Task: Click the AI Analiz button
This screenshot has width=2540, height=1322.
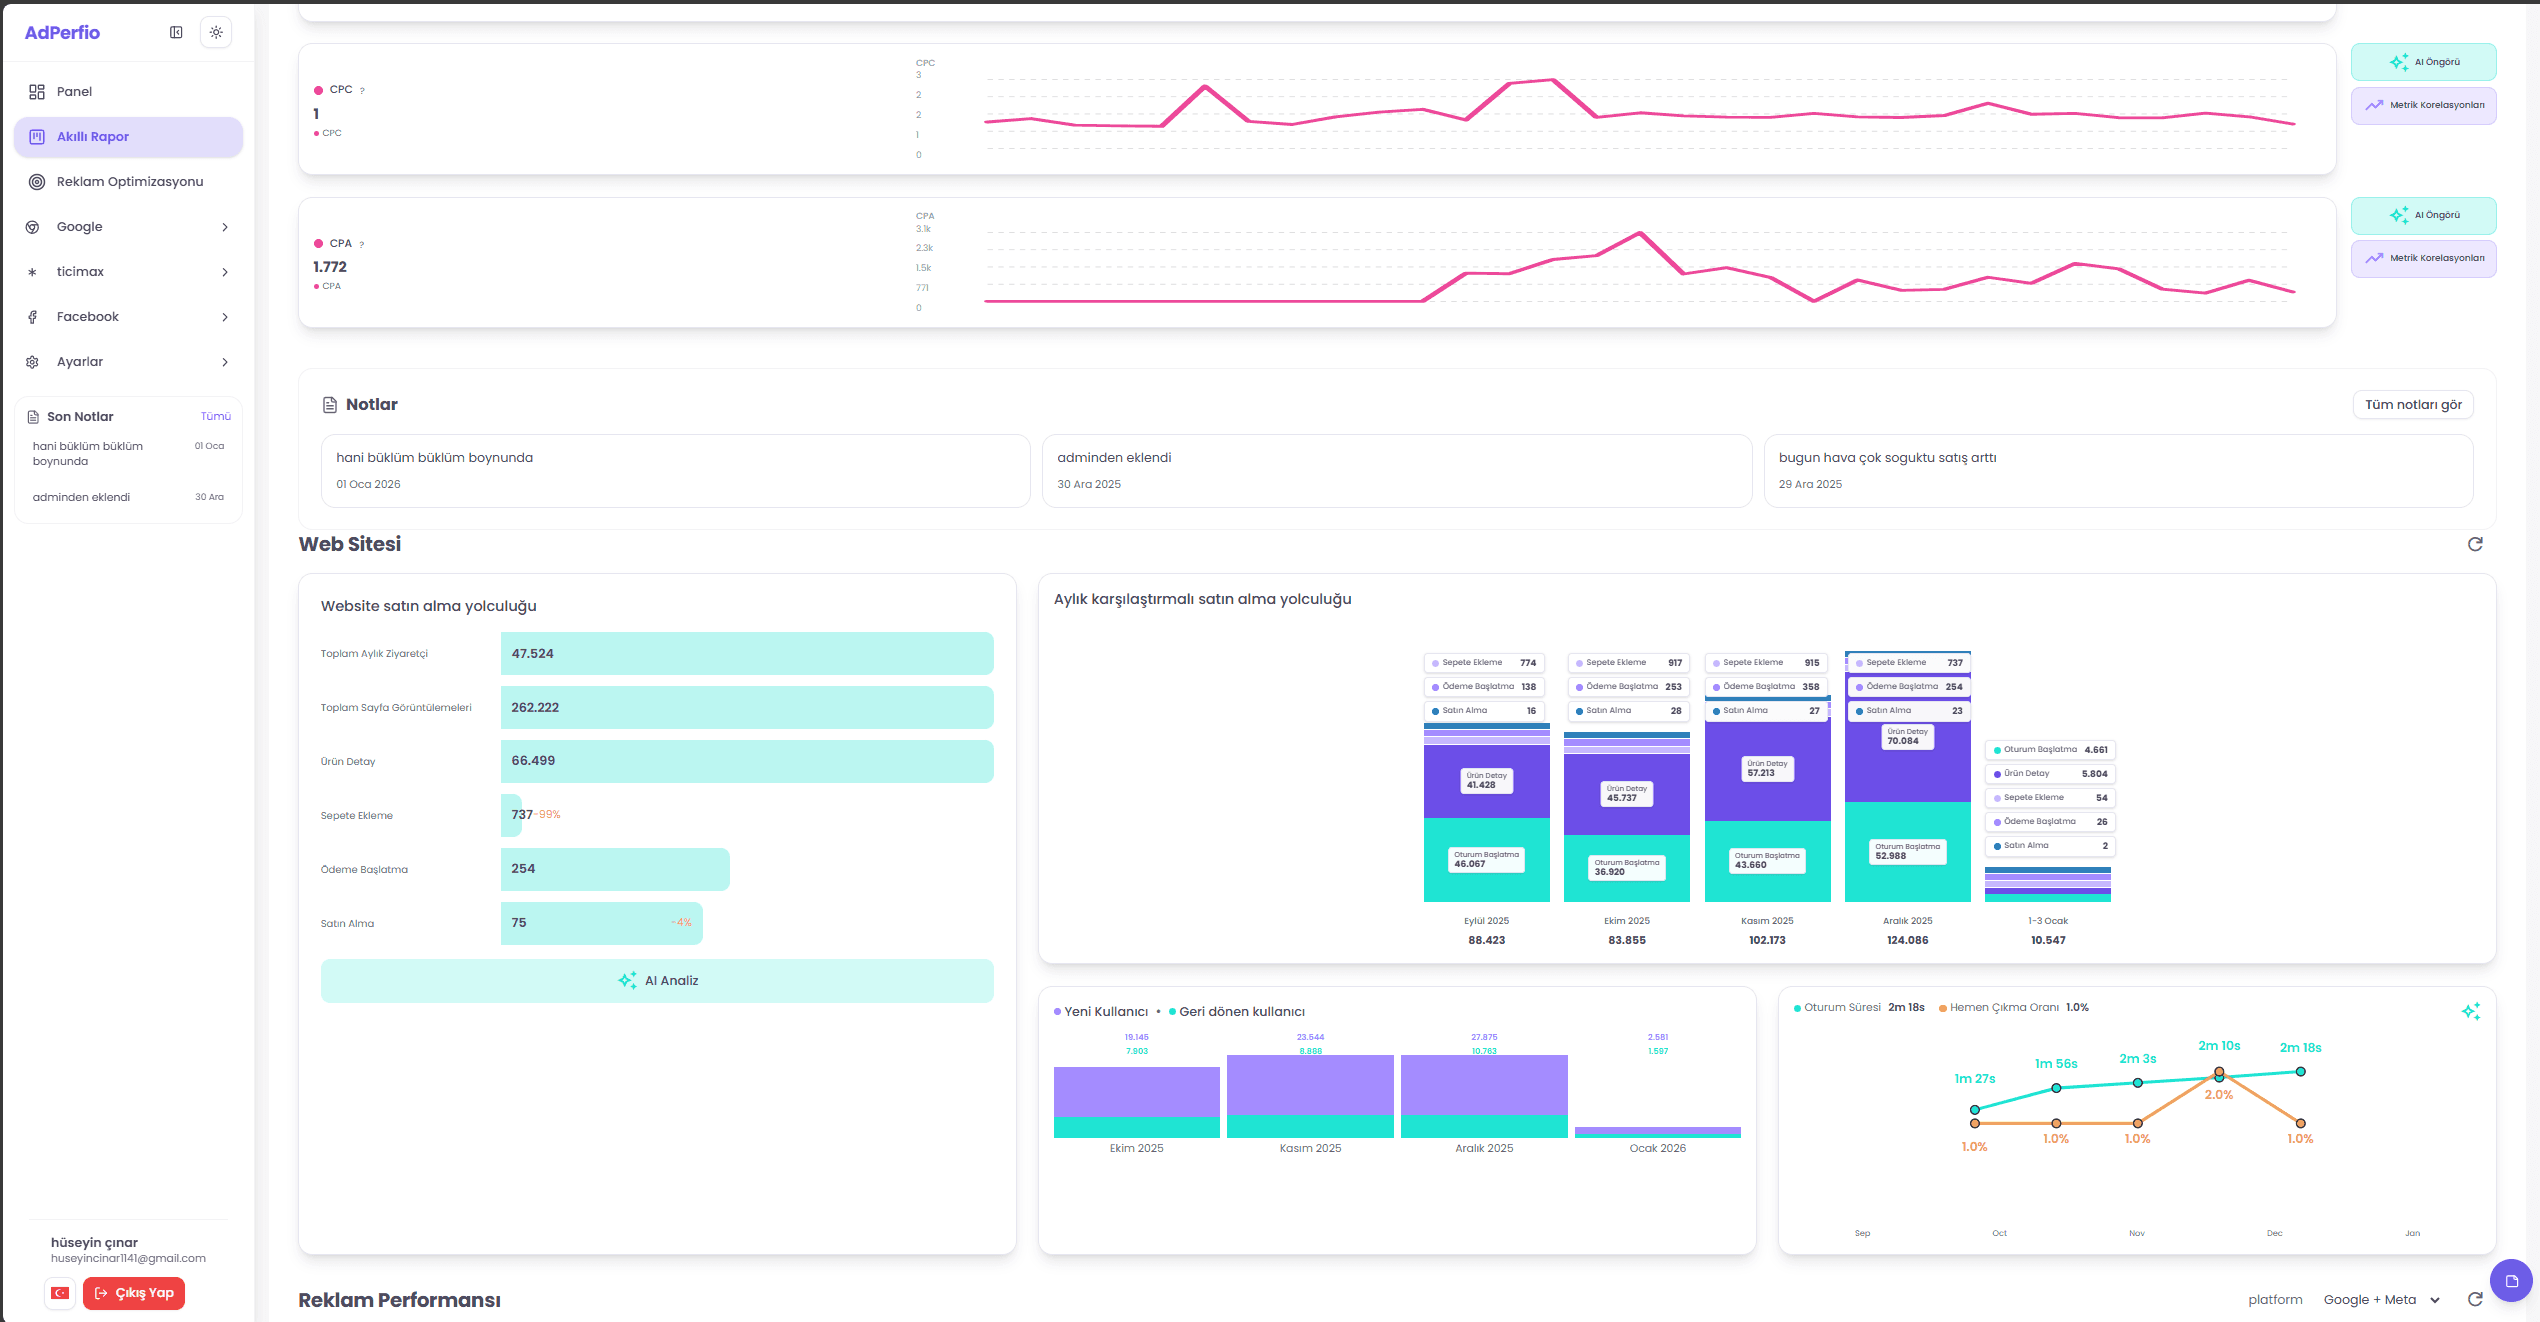Action: pos(657,981)
